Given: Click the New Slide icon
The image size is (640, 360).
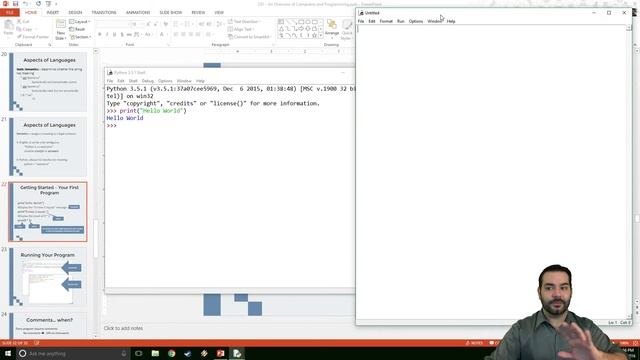Looking at the screenshot, I should coord(60,24).
